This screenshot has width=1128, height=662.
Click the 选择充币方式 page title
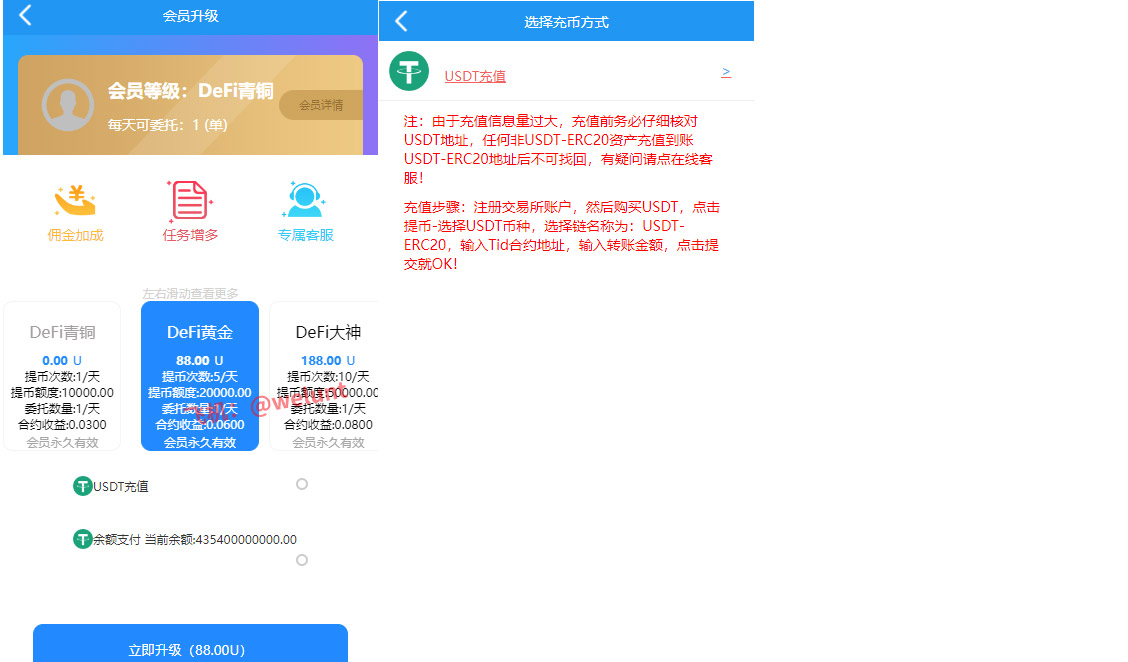point(566,22)
